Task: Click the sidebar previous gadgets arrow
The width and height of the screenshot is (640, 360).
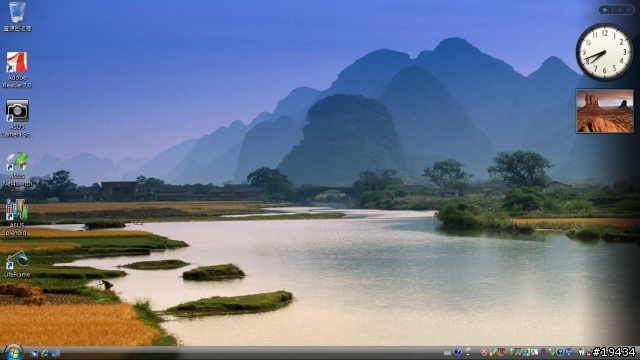Action: (x=619, y=9)
